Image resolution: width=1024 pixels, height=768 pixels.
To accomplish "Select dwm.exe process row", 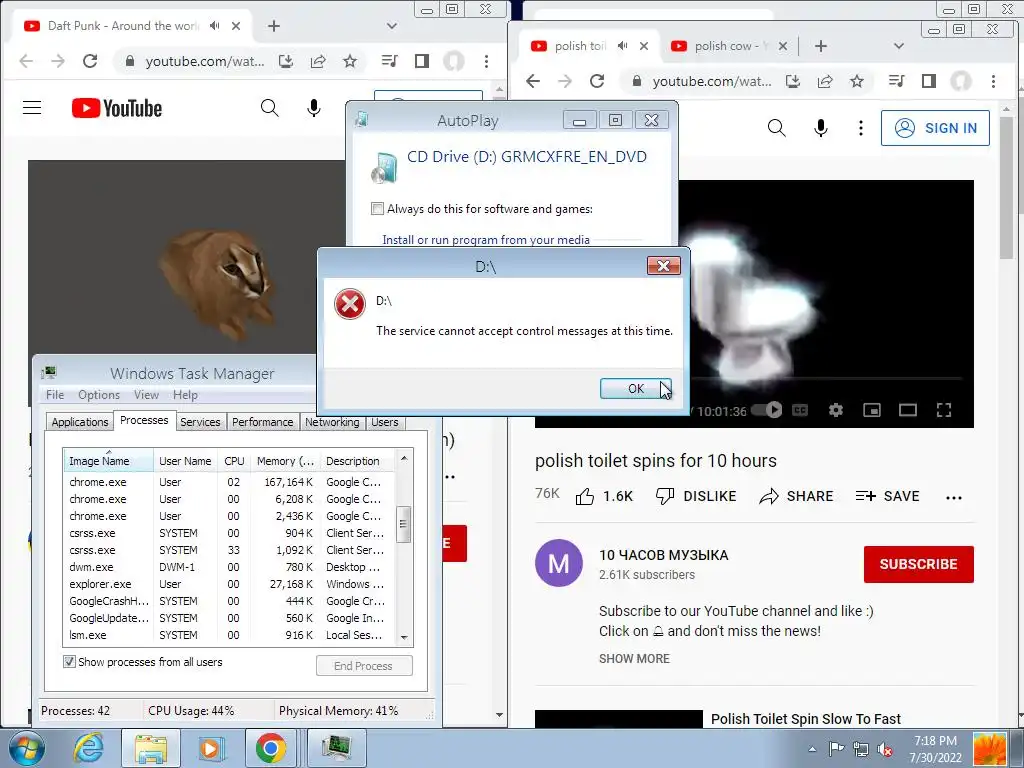I will point(229,567).
